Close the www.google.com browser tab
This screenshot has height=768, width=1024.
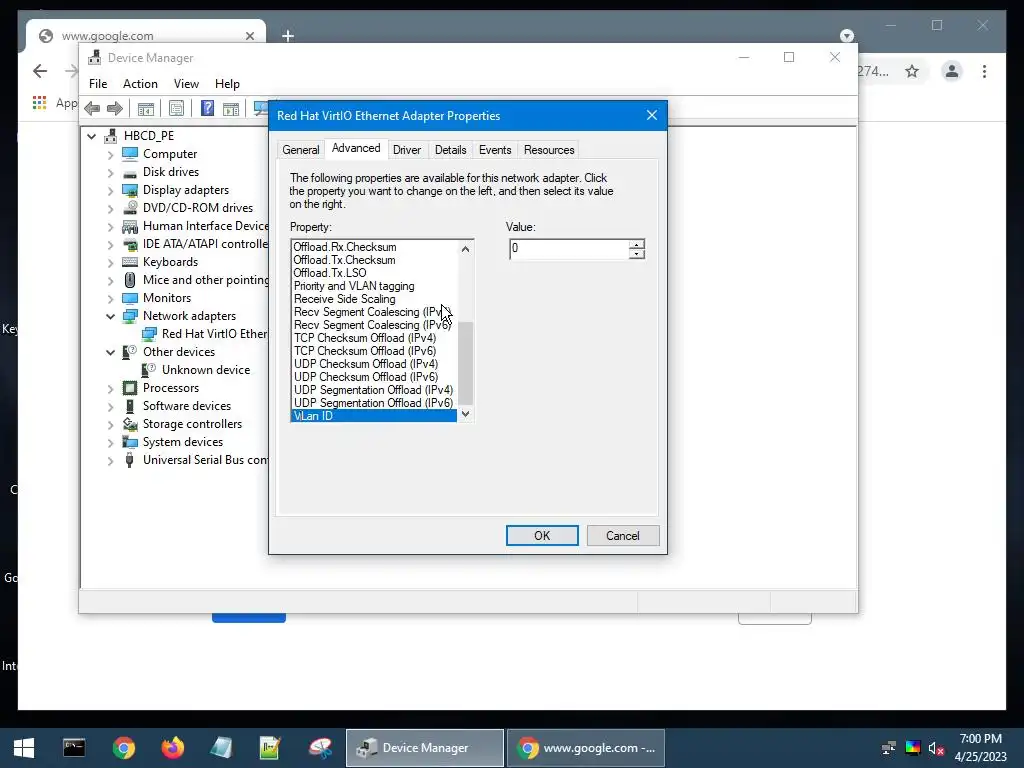[249, 36]
